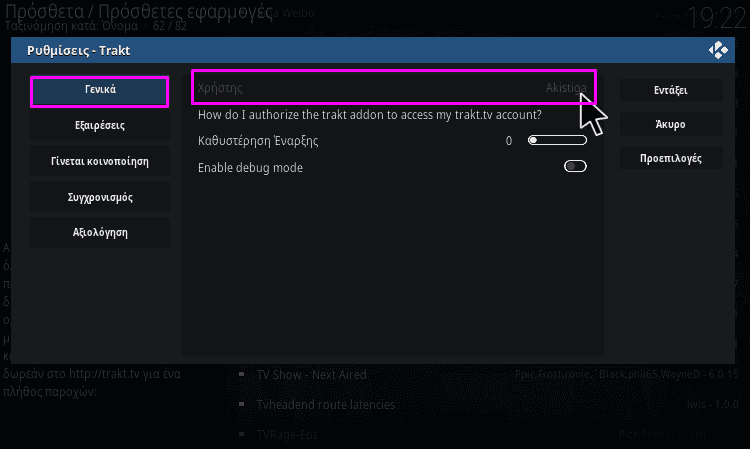Select the Γενικά settings category
Viewport: 750px width, 449px height.
[x=99, y=91]
